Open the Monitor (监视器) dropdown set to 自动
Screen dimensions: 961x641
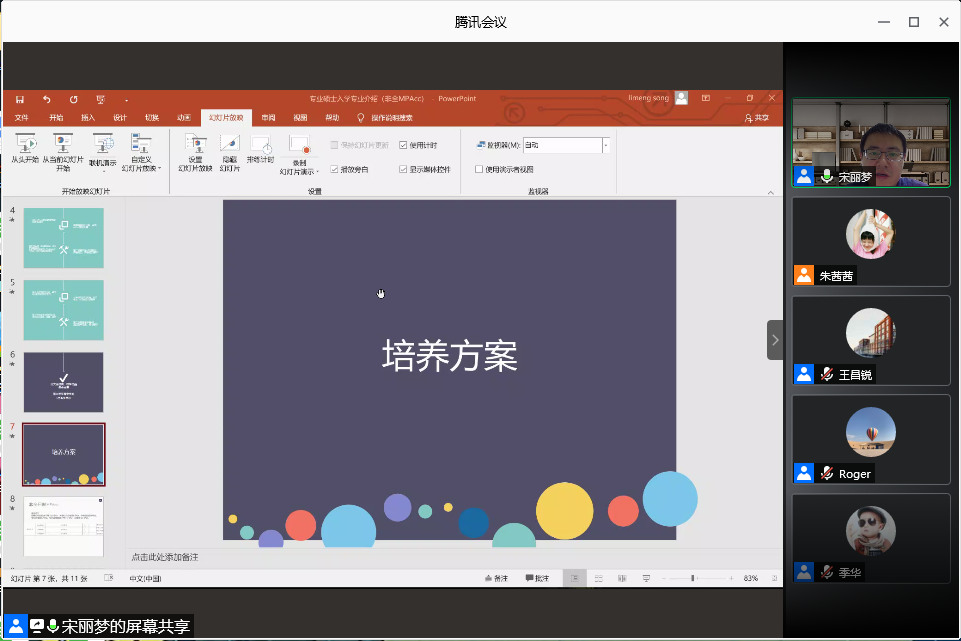pyautogui.click(x=605, y=145)
